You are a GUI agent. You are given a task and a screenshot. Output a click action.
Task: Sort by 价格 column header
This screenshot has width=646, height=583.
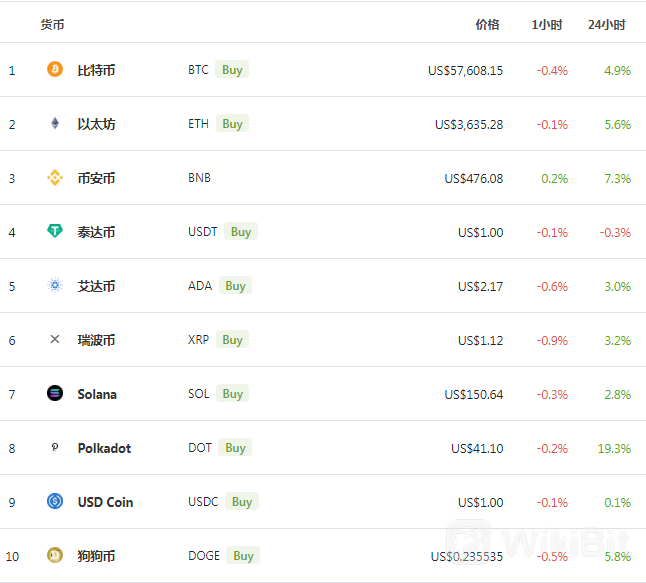coord(487,25)
